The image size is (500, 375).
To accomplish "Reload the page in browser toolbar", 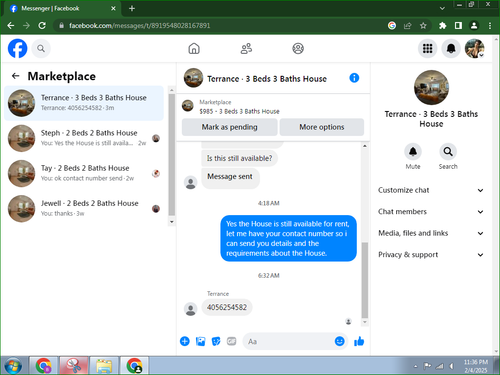I will (x=42, y=25).
